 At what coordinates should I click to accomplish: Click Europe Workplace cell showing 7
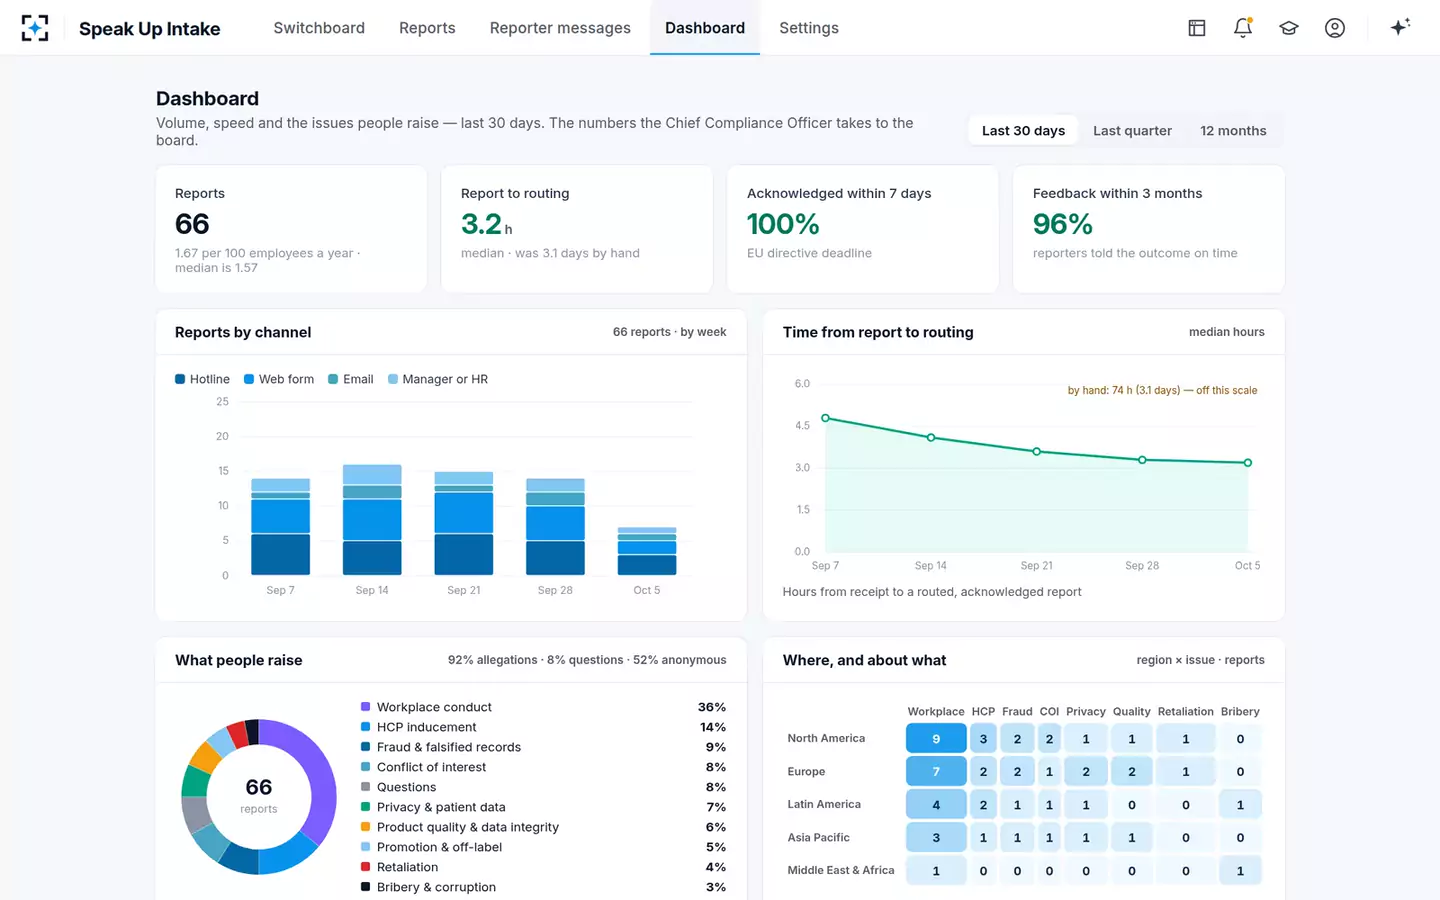(x=936, y=772)
